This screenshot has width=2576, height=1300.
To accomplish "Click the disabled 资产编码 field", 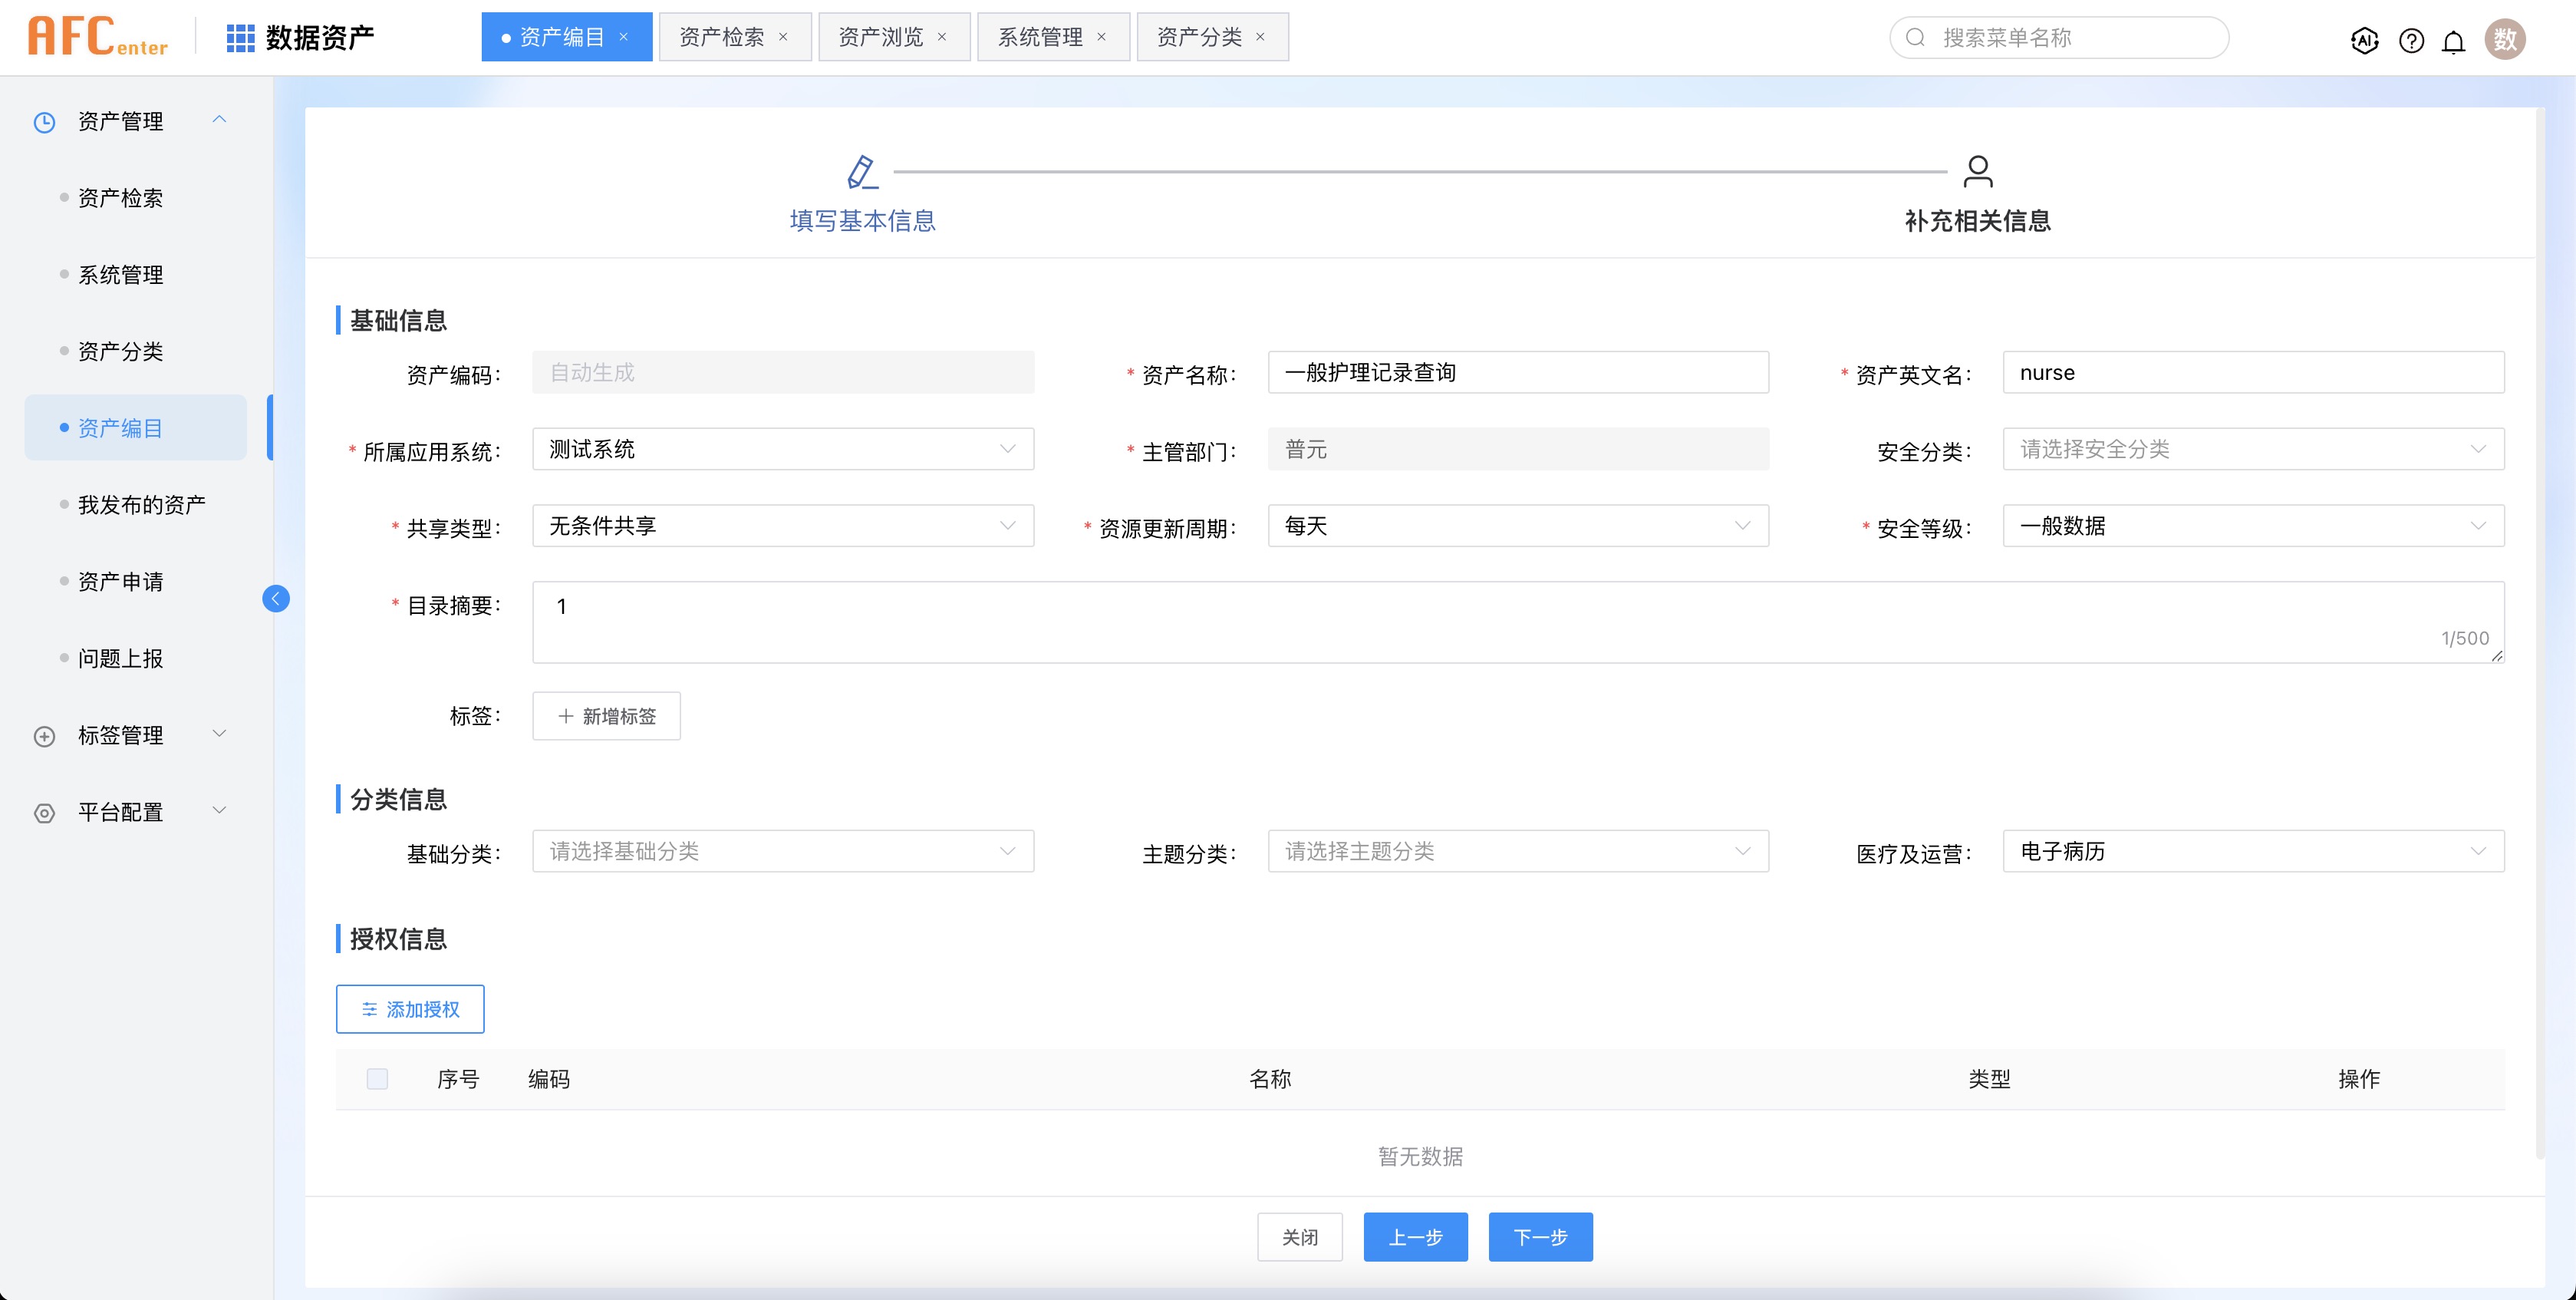I will coord(783,372).
